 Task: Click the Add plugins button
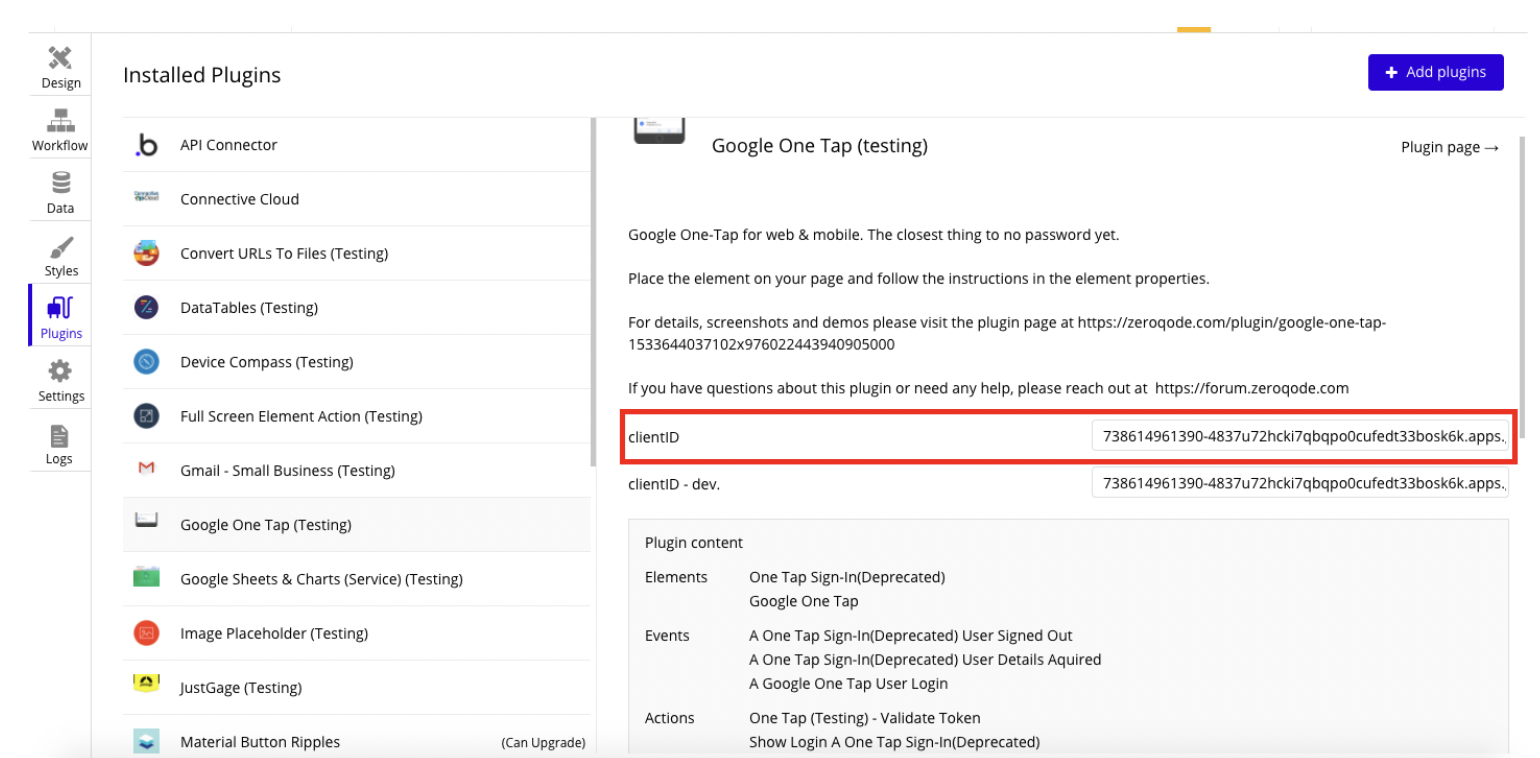(x=1435, y=72)
